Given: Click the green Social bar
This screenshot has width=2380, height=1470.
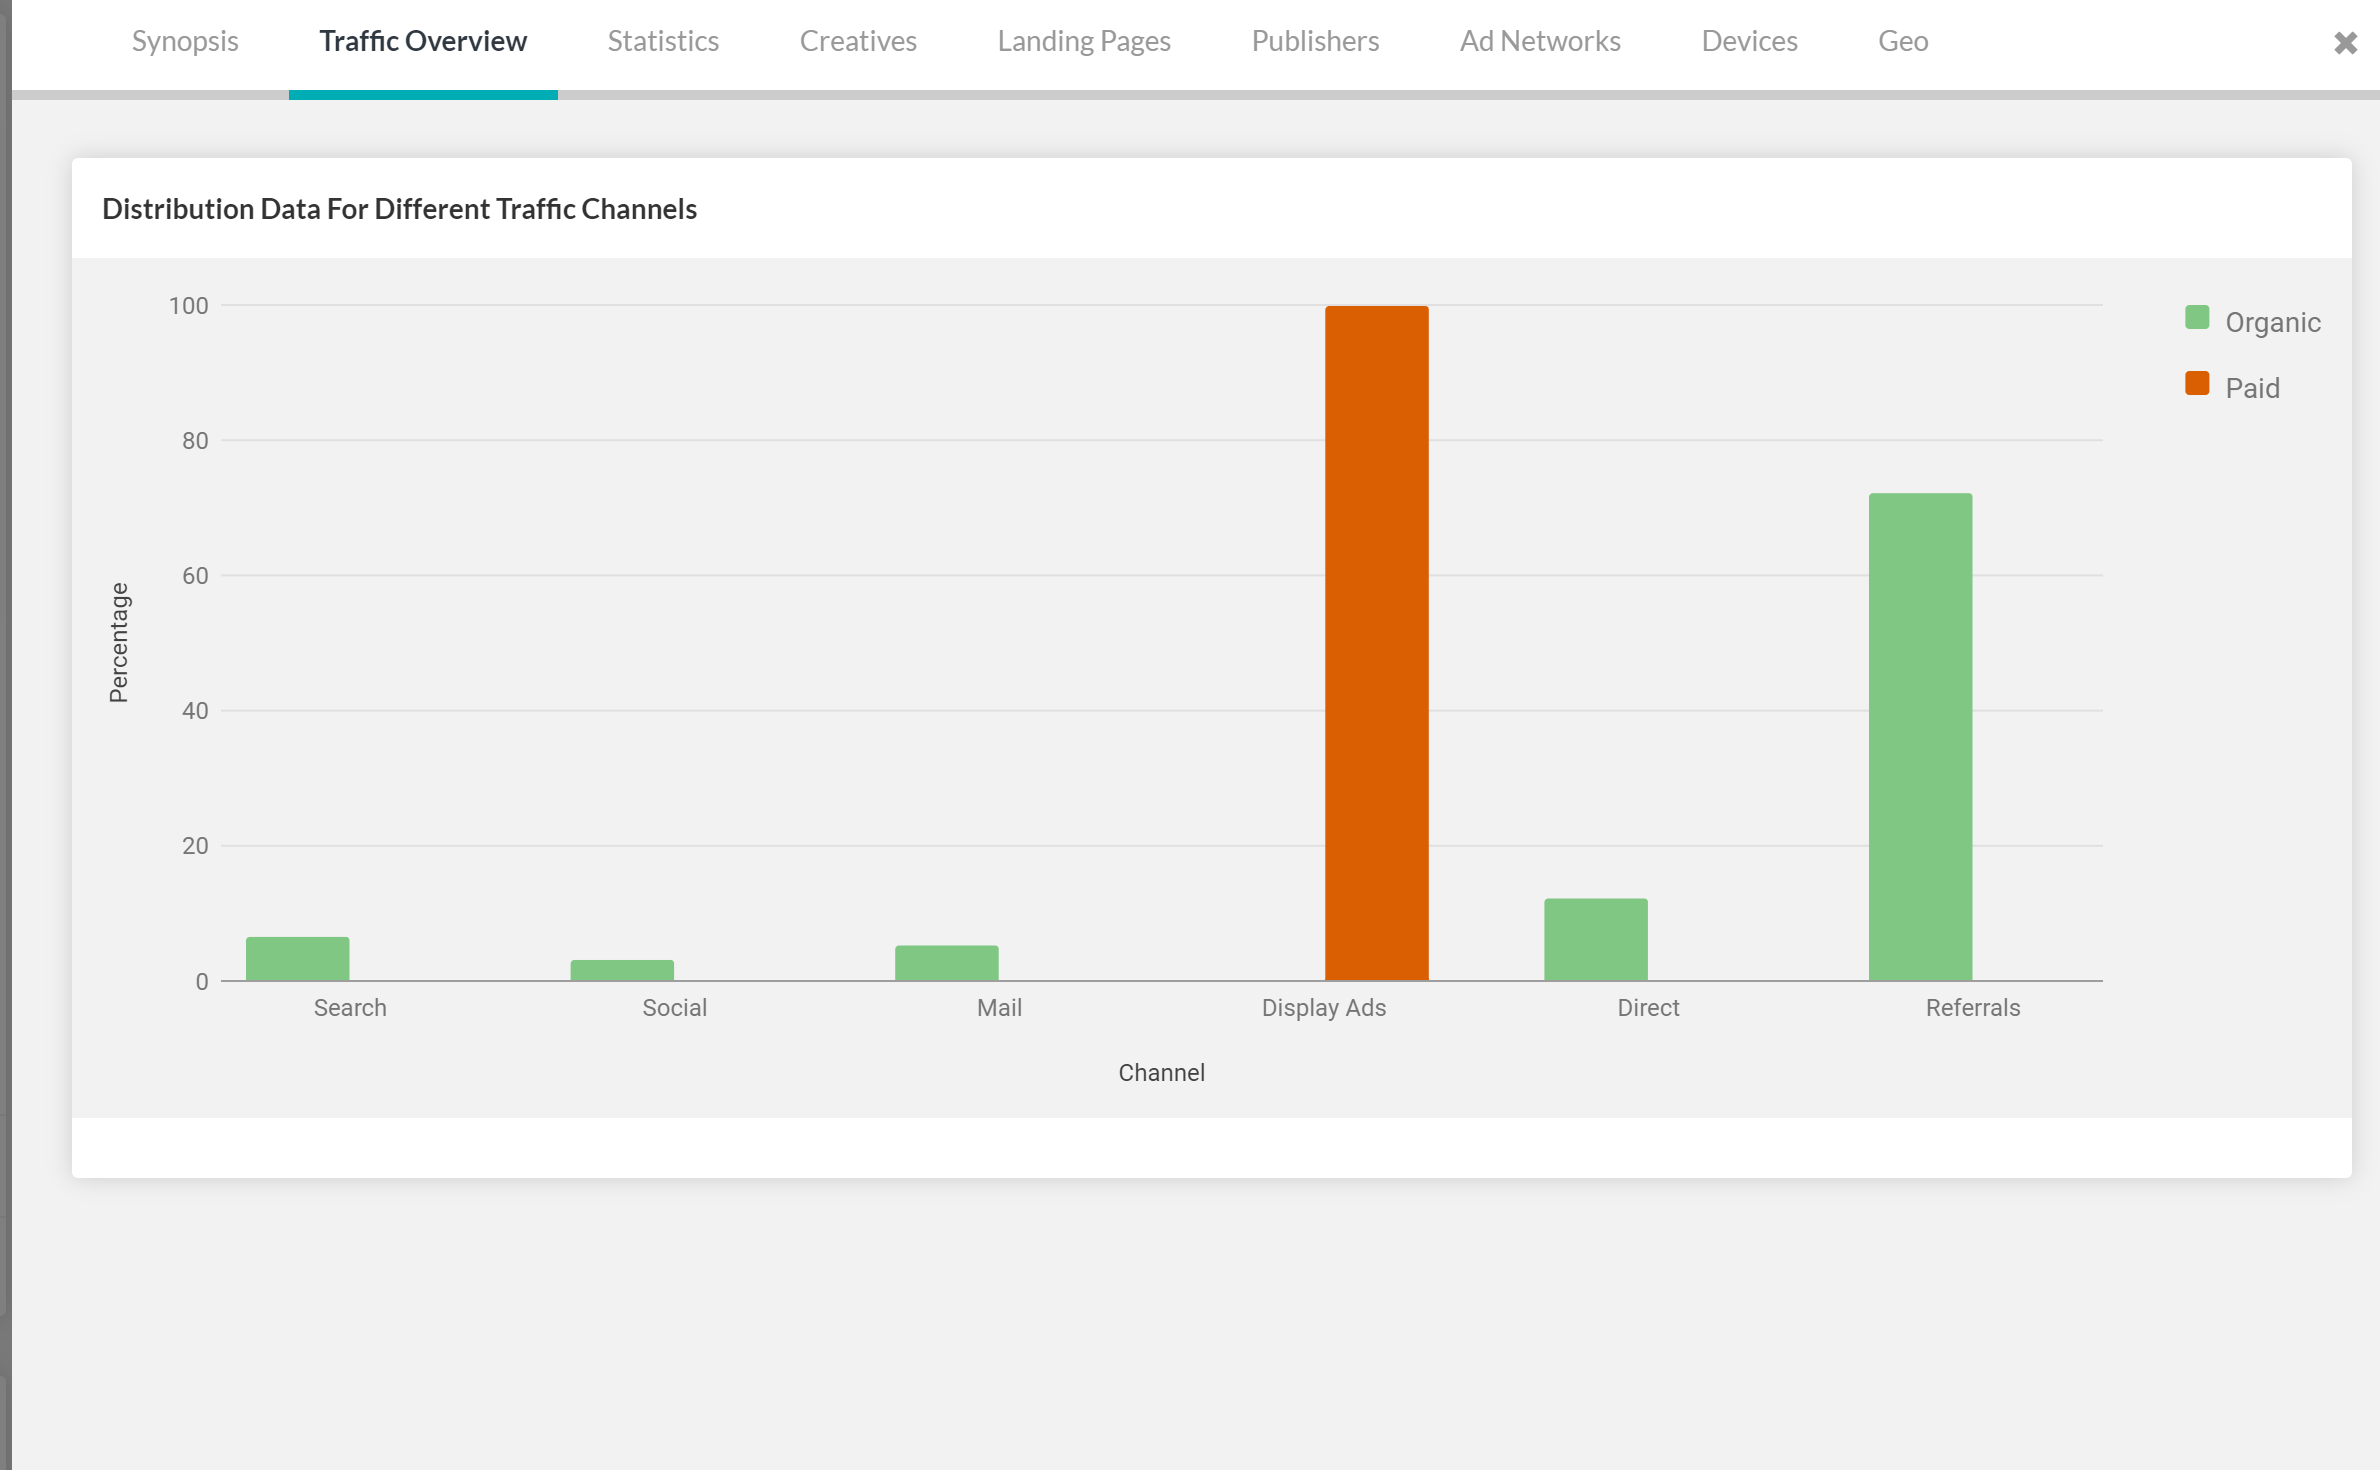Looking at the screenshot, I should coord(622,970).
